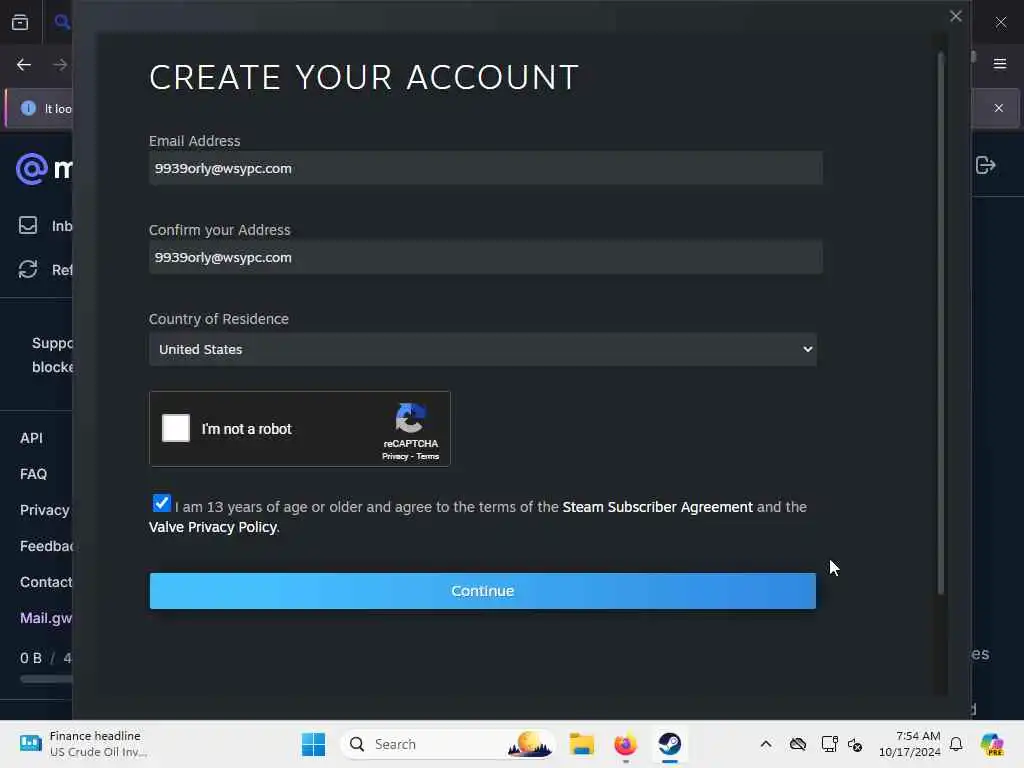The height and width of the screenshot is (768, 1024).
Task: Click the mail site @ logo
Action: click(x=31, y=169)
